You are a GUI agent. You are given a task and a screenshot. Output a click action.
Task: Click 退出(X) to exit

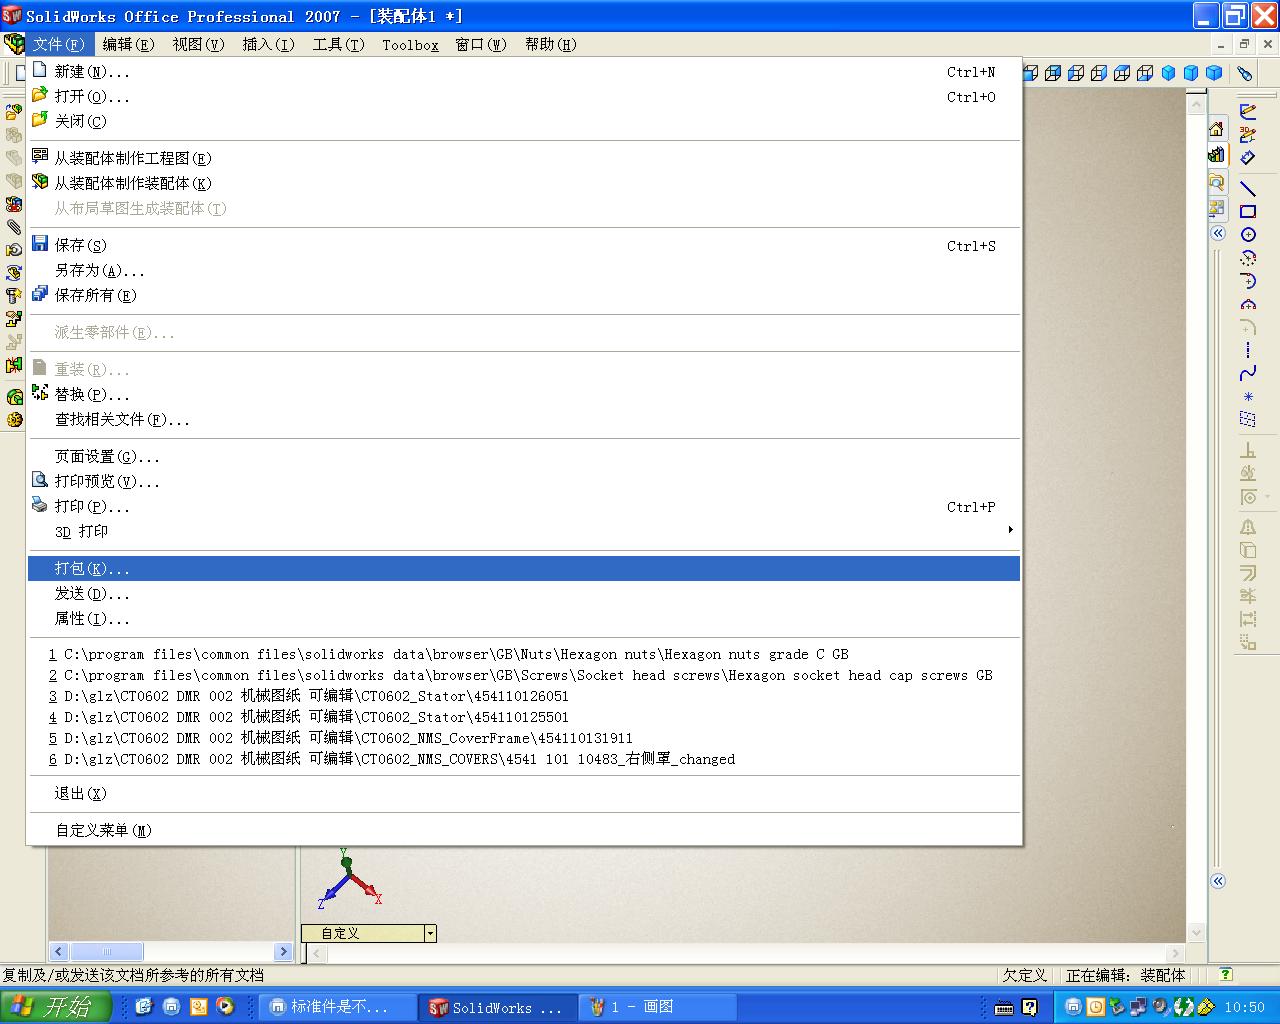pos(524,794)
